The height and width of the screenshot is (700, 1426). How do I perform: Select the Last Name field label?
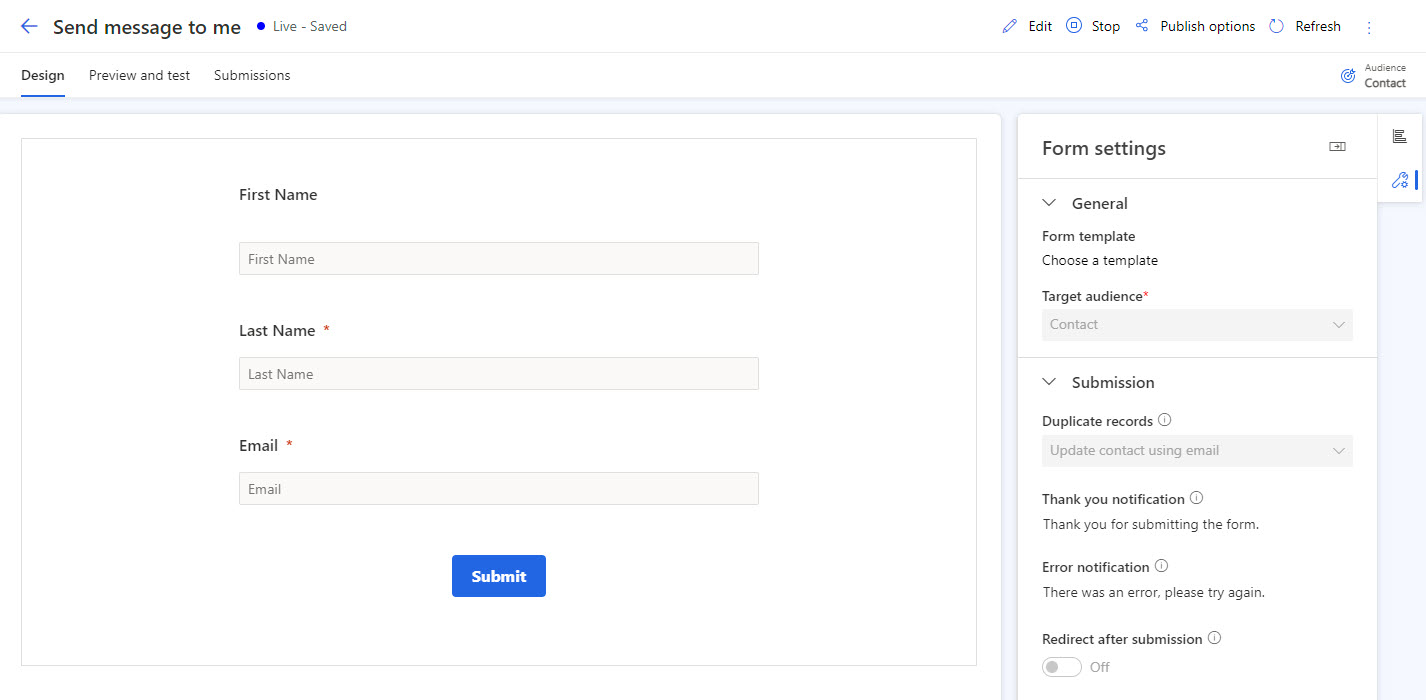click(x=277, y=330)
